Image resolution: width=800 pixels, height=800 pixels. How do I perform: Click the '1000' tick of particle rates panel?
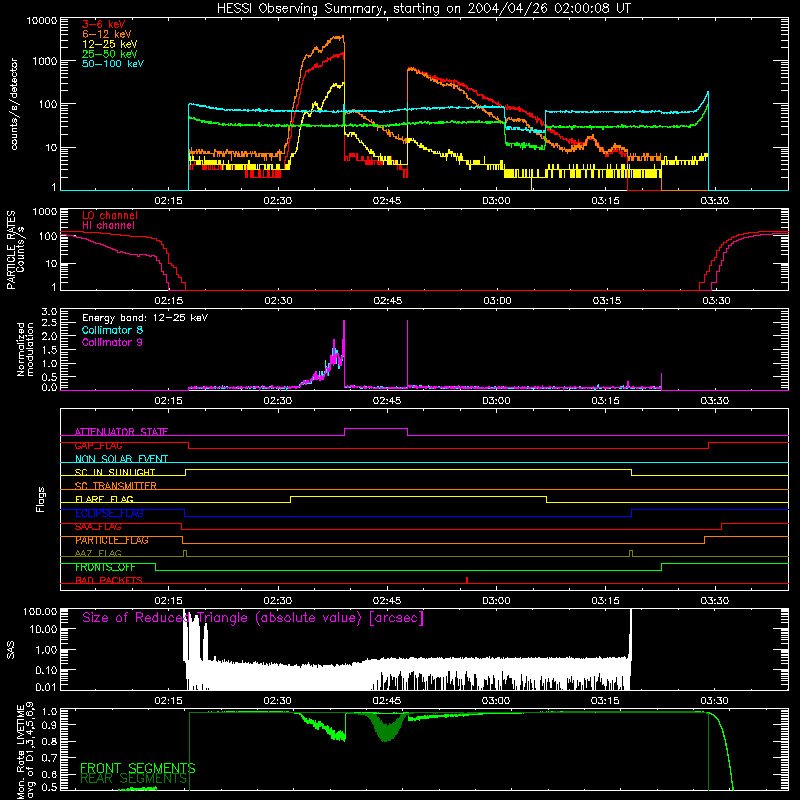click(x=45, y=212)
